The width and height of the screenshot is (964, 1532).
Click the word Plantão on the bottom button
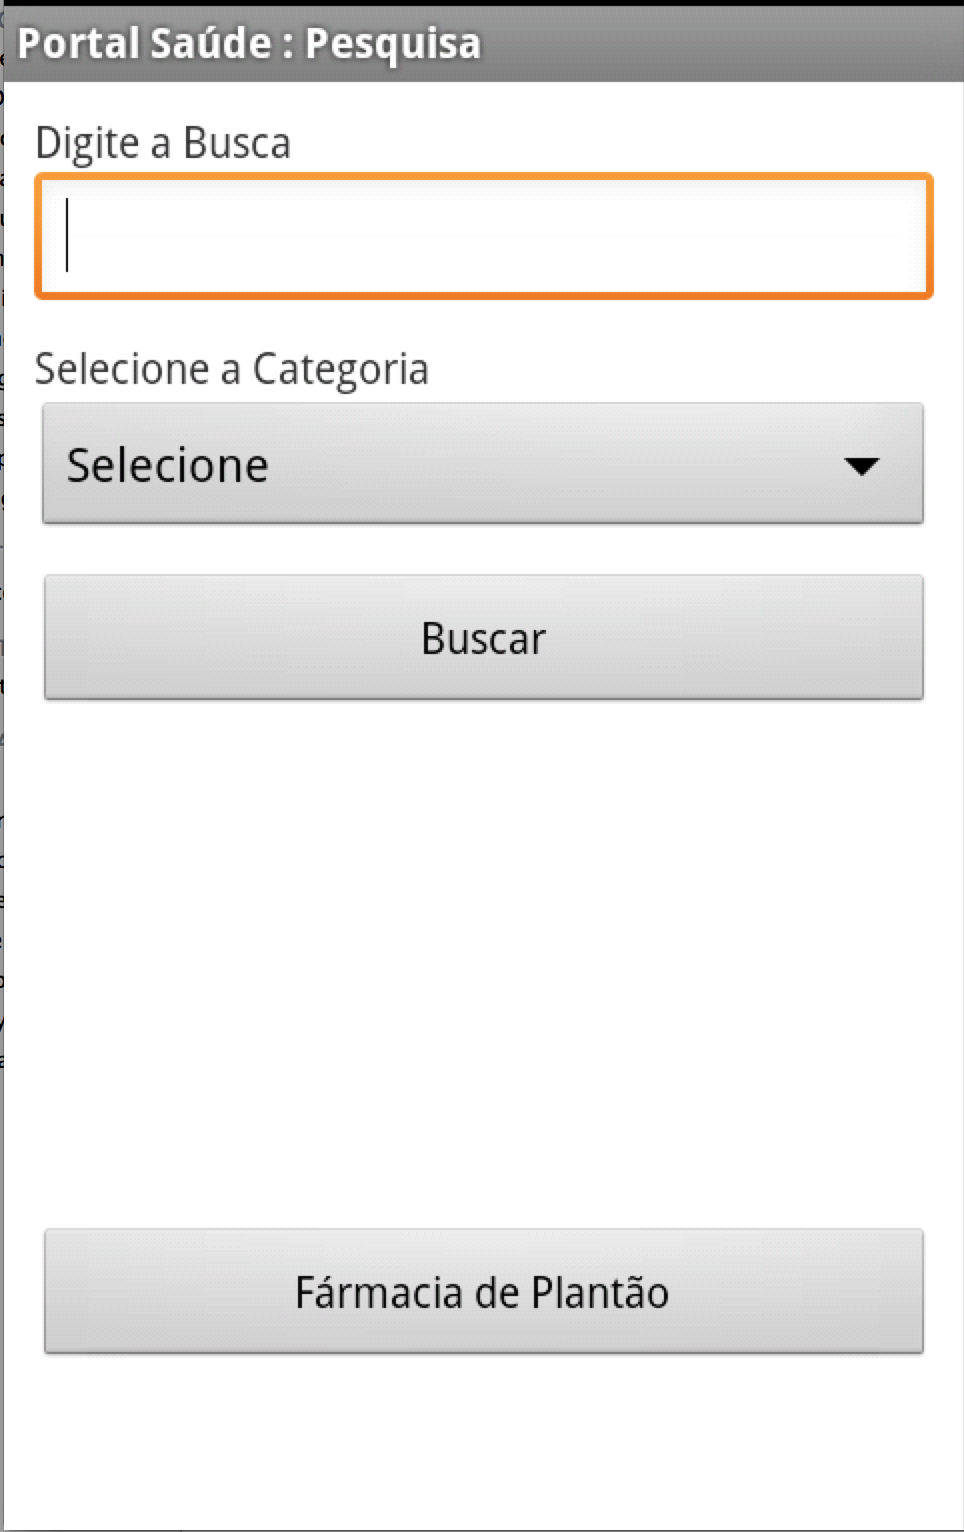(x=600, y=1292)
